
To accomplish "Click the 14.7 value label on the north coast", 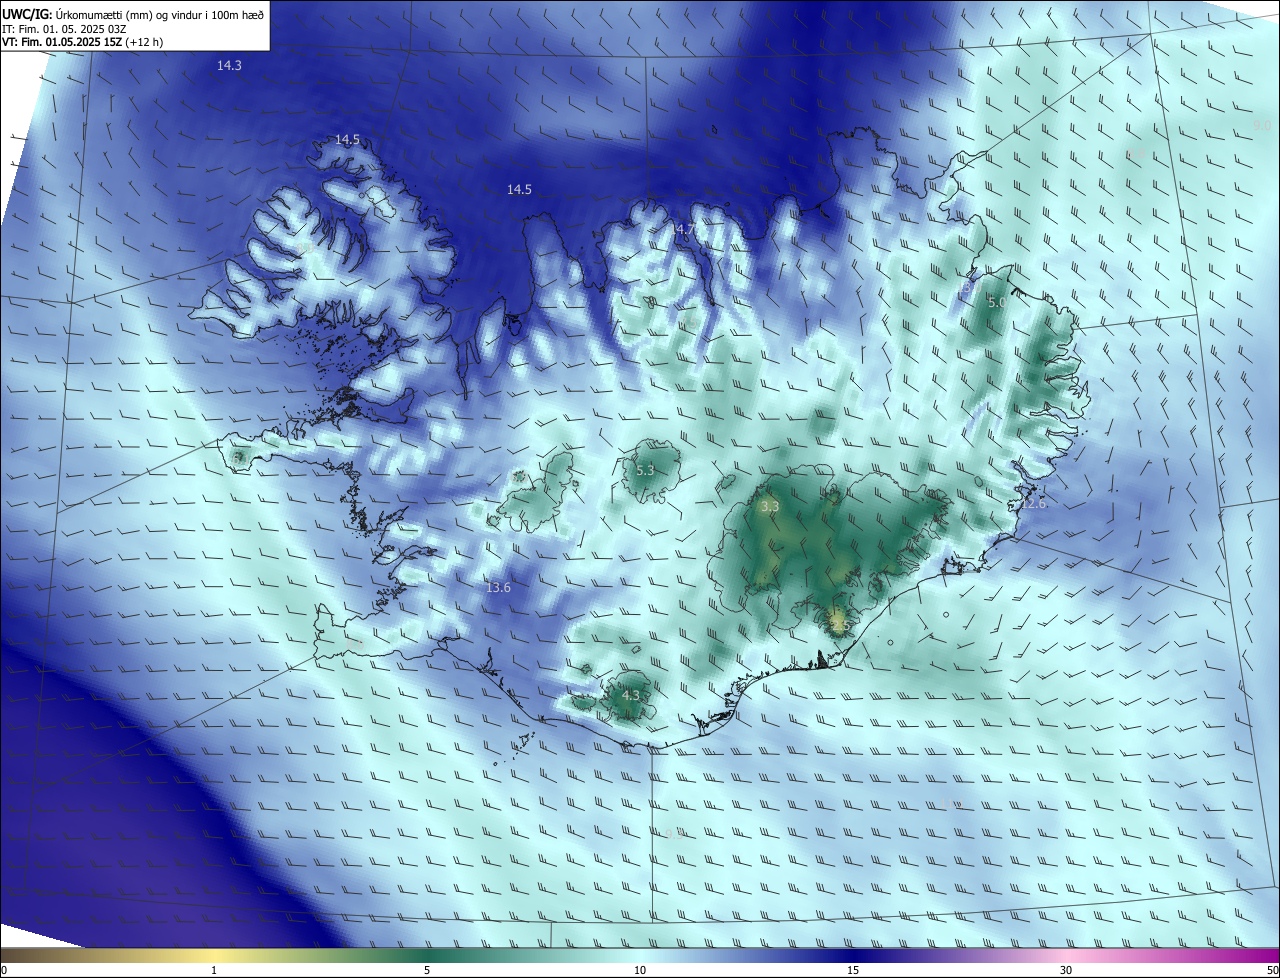I will pyautogui.click(x=682, y=229).
